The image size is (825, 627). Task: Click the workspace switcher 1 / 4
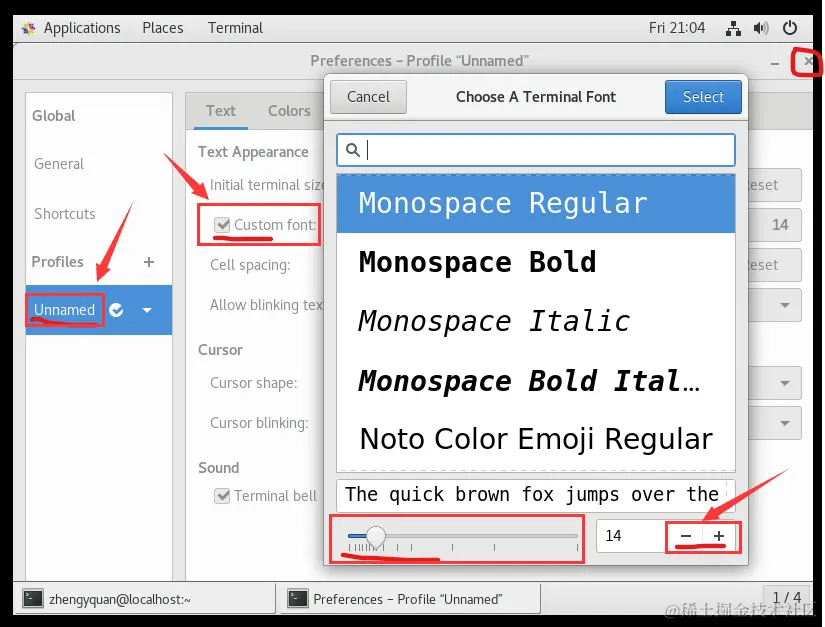(787, 598)
